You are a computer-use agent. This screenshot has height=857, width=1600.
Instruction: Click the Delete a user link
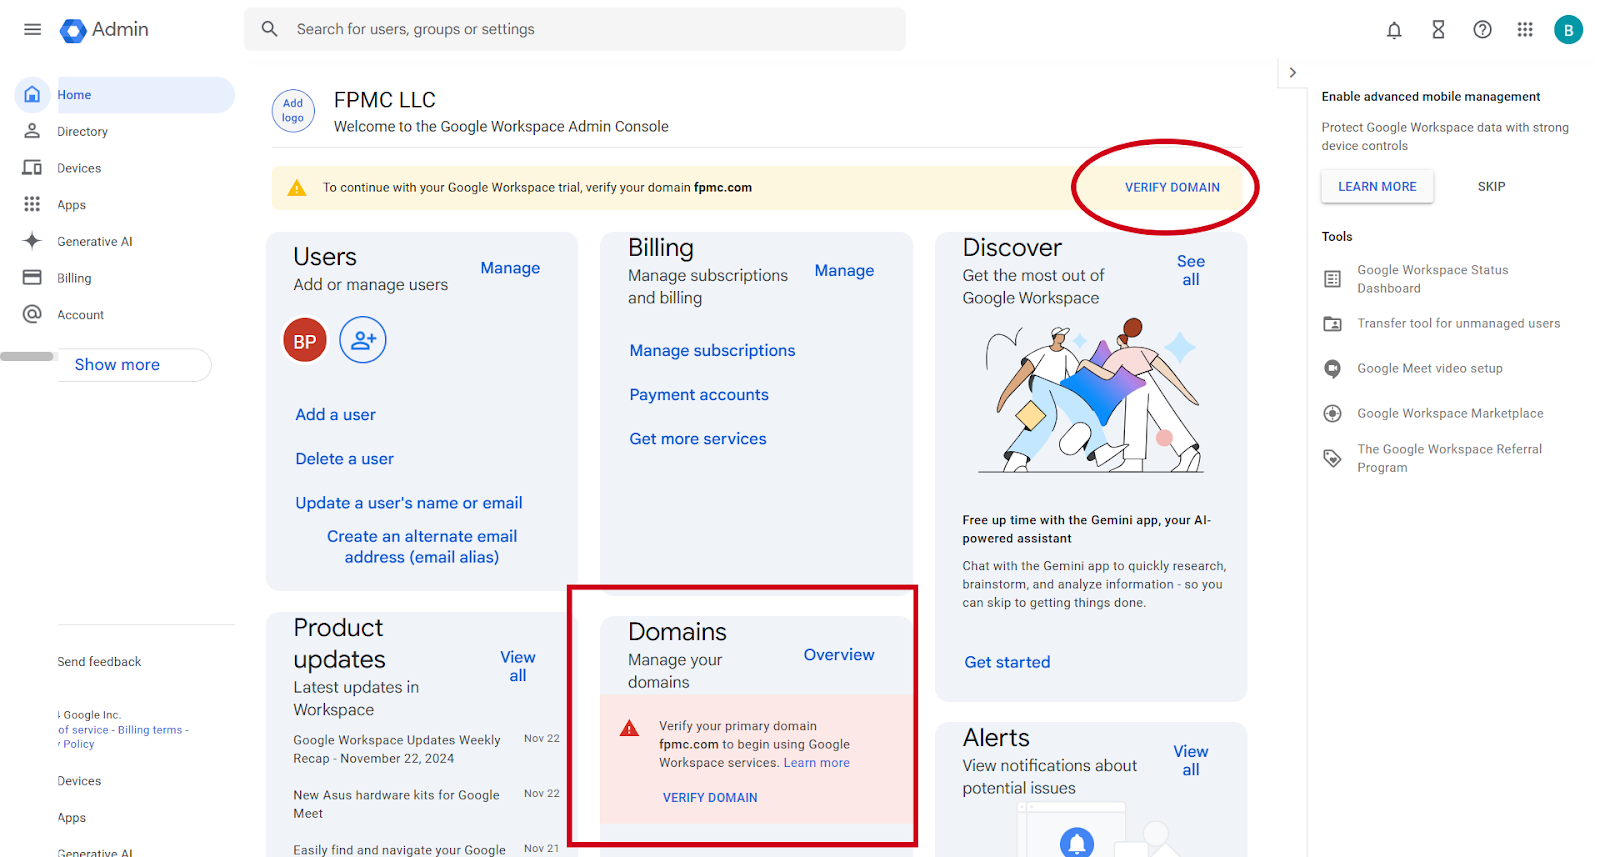click(x=344, y=459)
